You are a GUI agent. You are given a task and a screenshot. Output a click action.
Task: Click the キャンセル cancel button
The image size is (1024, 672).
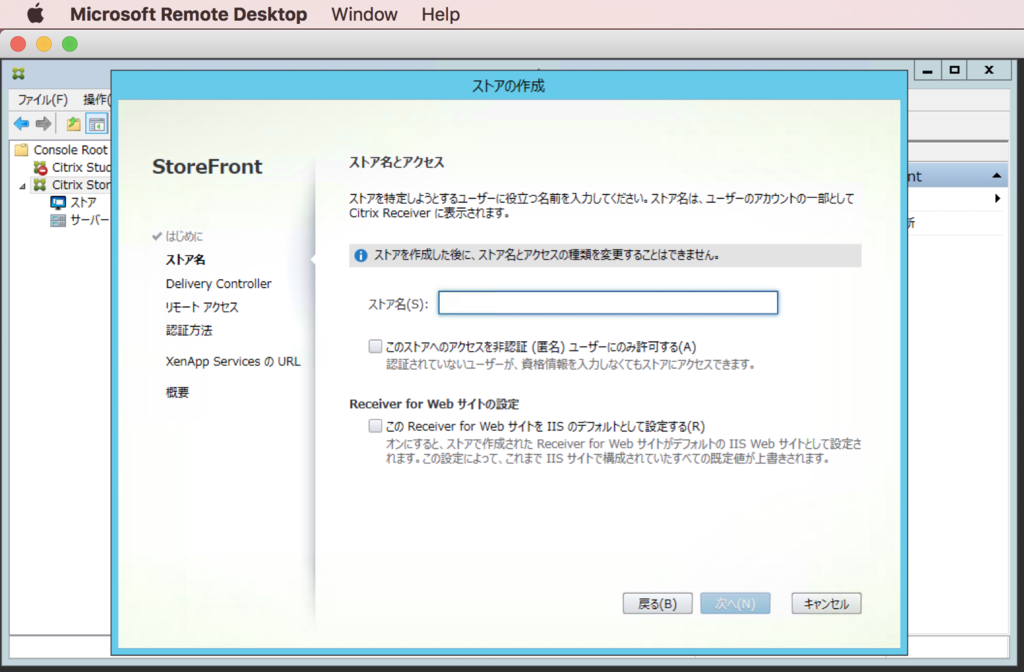coord(826,603)
